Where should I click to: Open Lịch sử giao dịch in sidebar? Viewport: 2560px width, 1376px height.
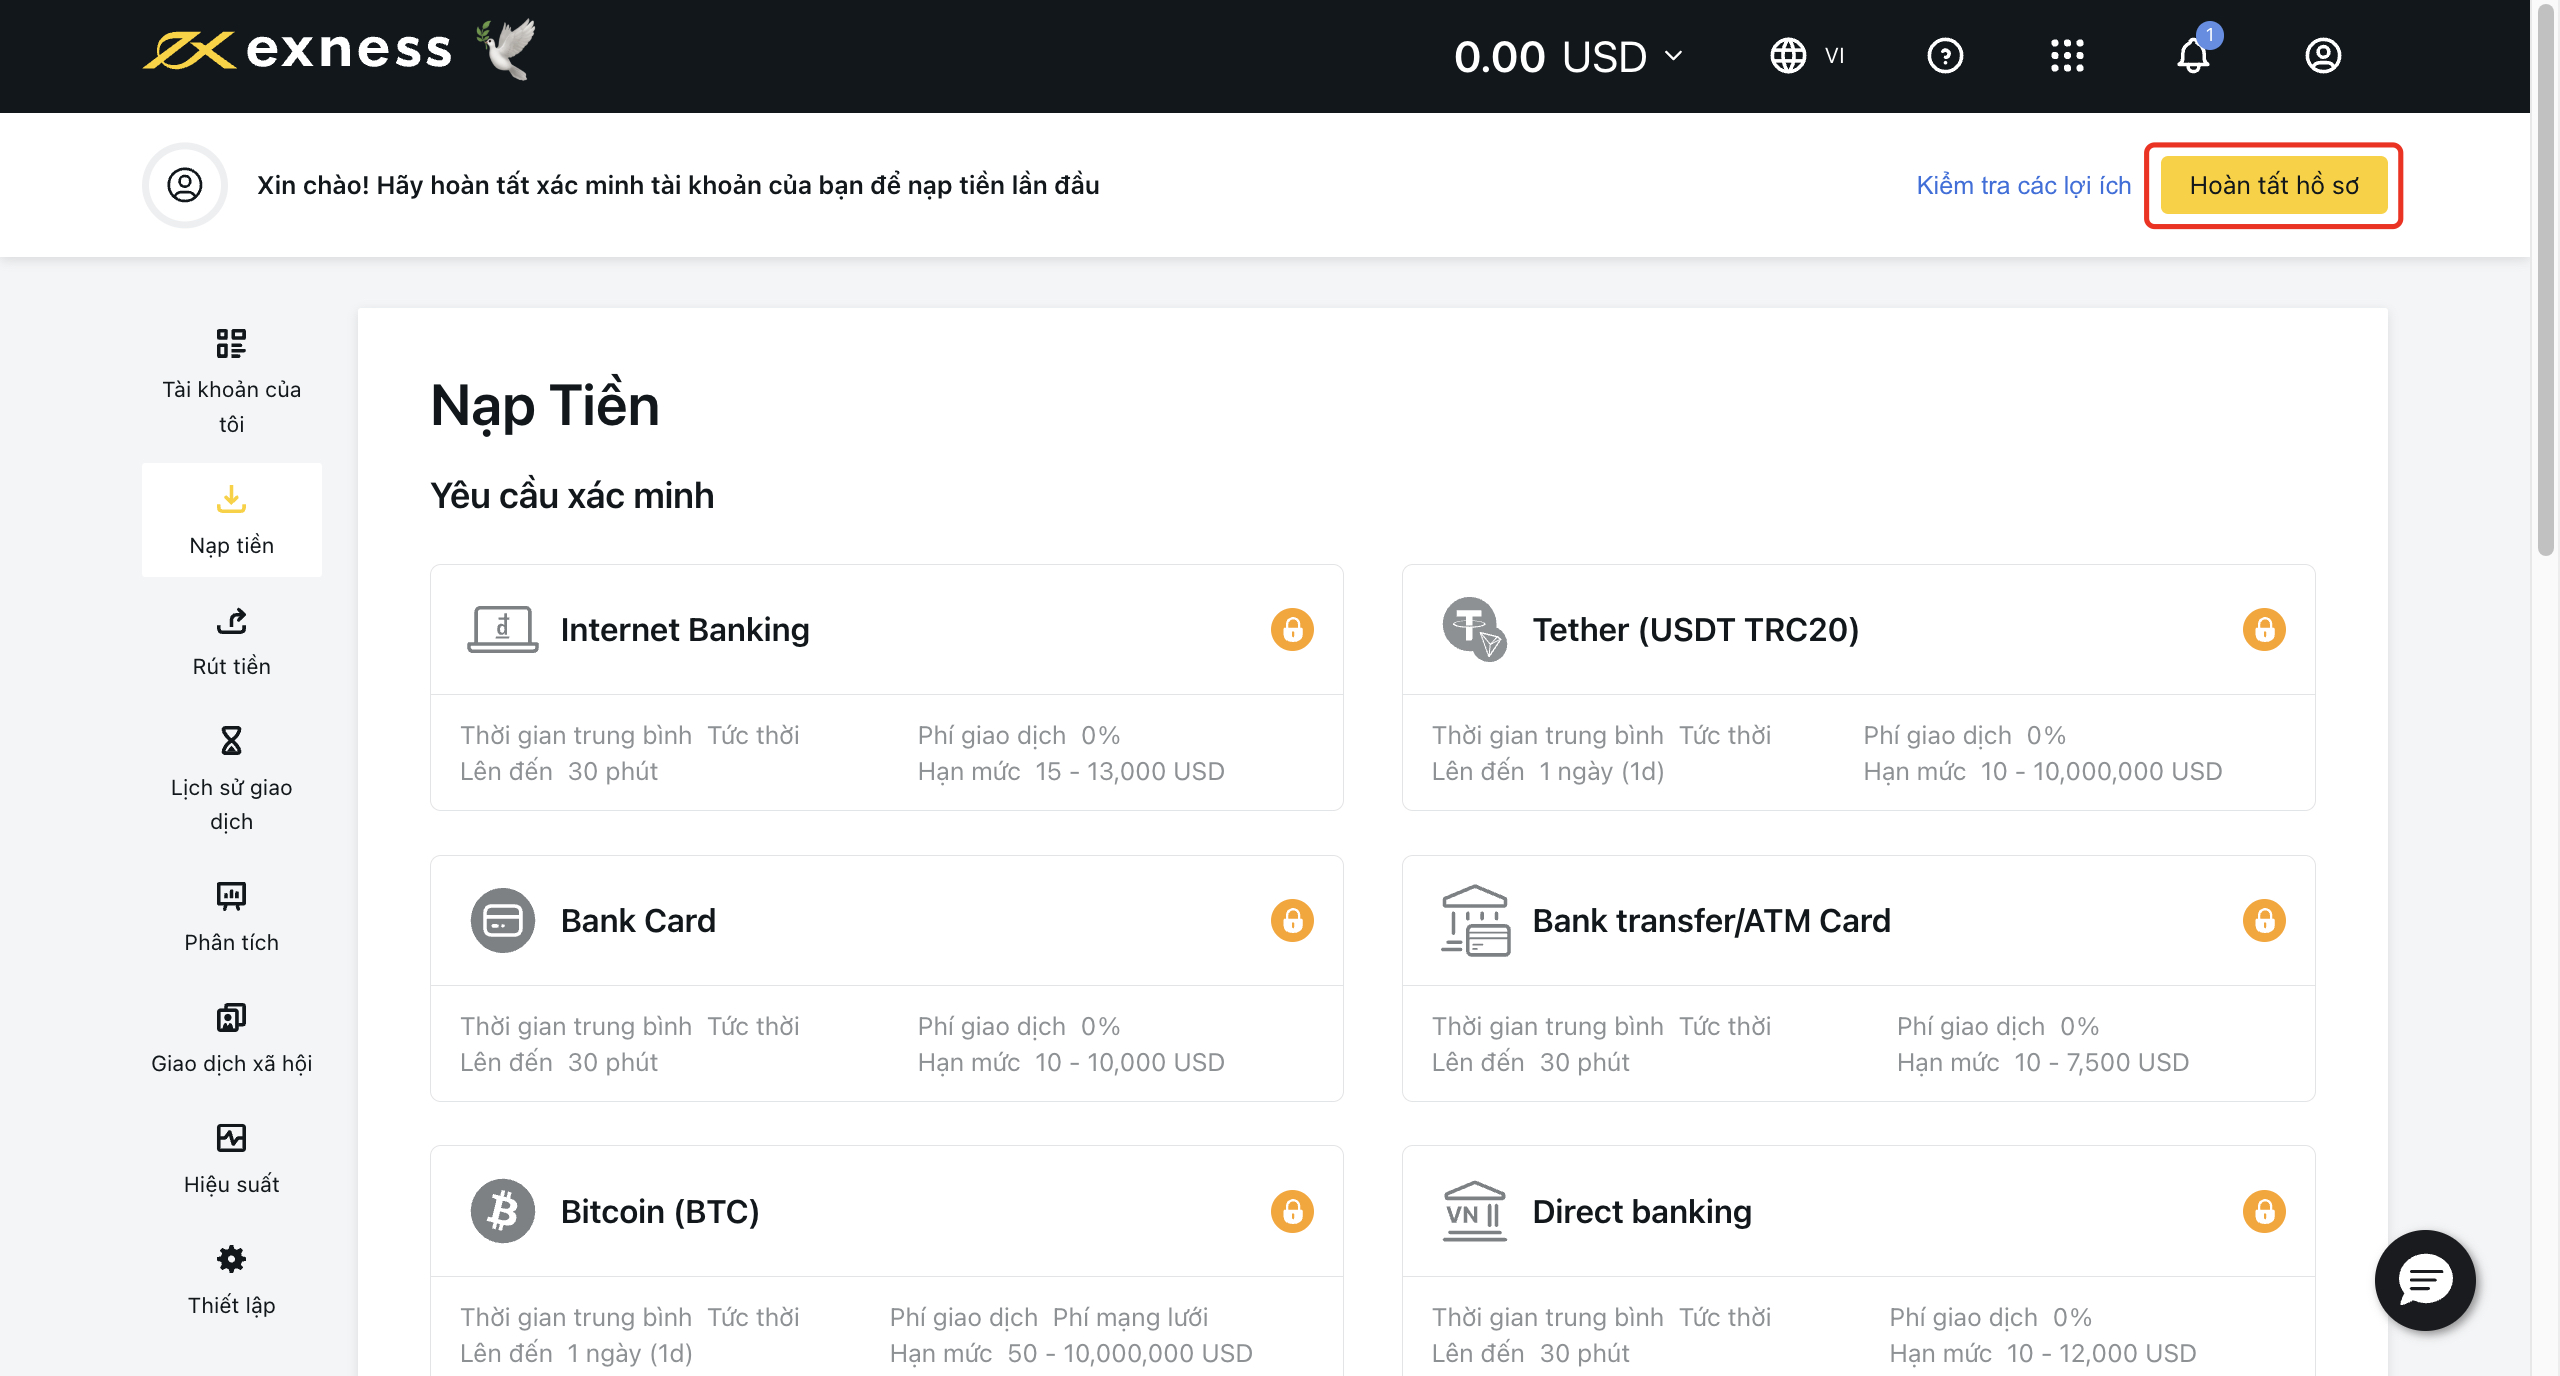(x=232, y=779)
